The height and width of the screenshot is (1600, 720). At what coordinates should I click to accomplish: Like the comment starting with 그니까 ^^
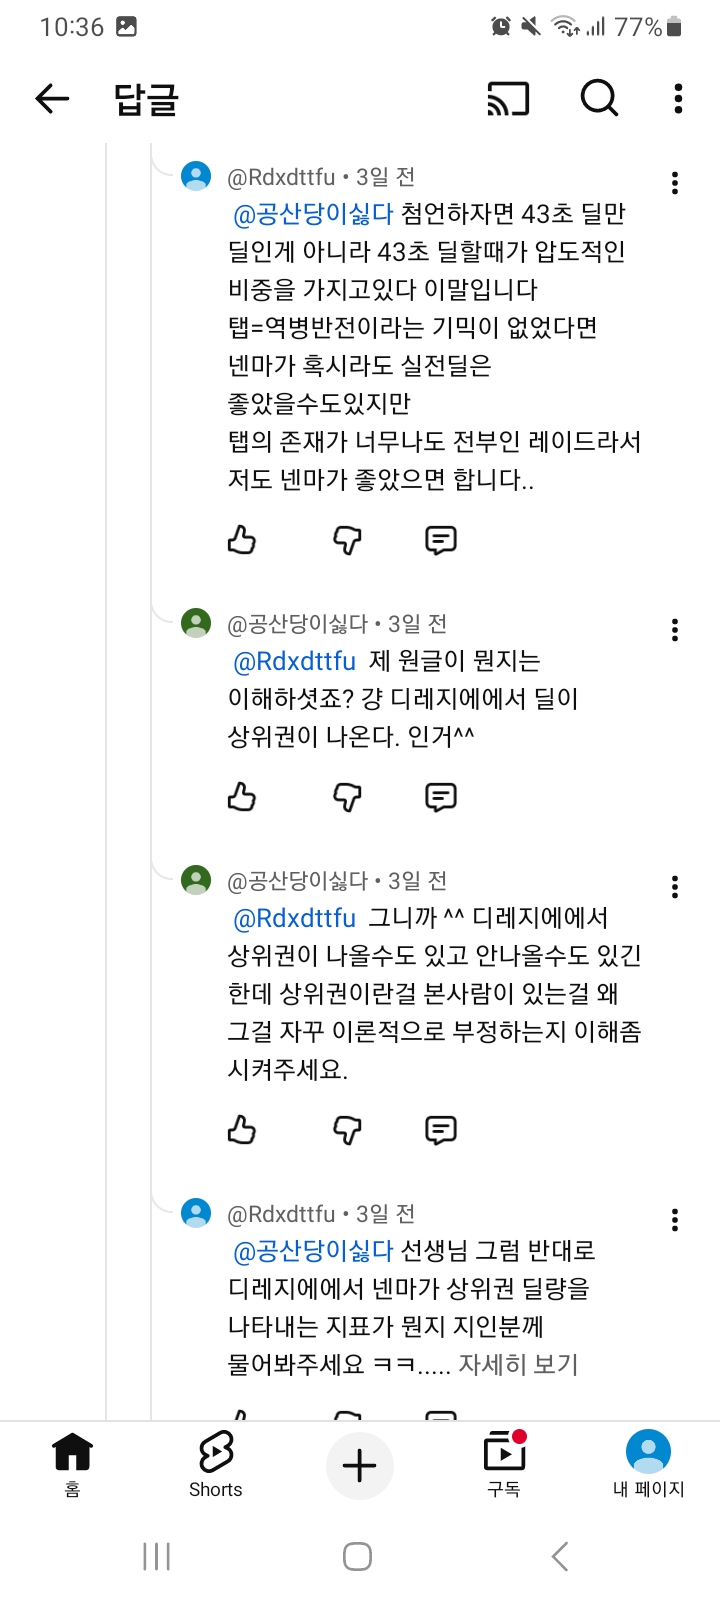[x=242, y=1130]
